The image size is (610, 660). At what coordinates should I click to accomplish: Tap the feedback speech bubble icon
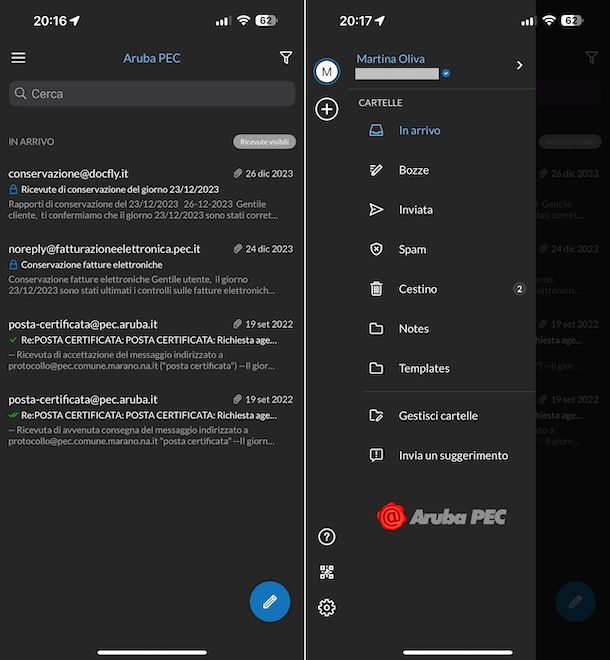click(x=376, y=455)
